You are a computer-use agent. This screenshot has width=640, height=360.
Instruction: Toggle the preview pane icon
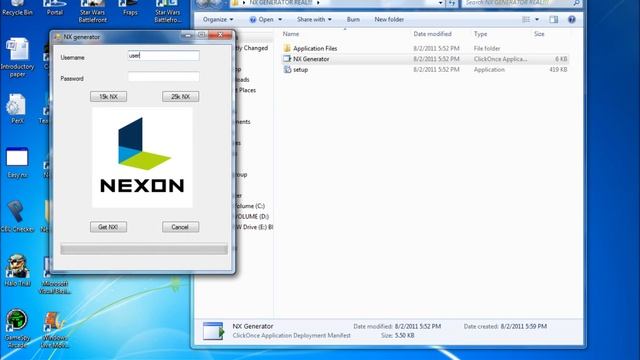coord(553,20)
